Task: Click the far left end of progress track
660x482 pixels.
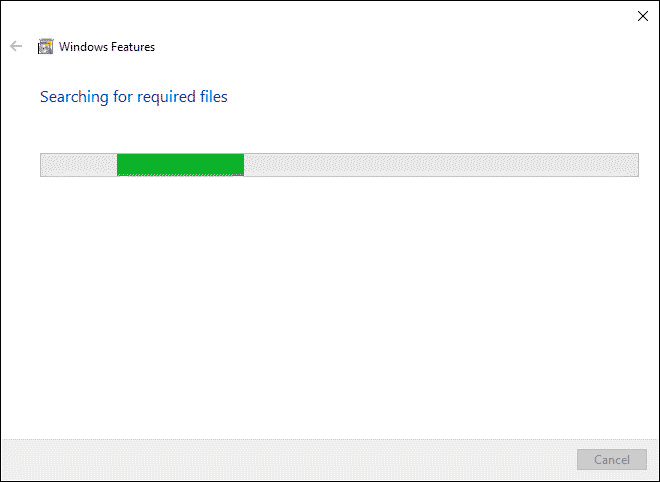Action: point(45,165)
